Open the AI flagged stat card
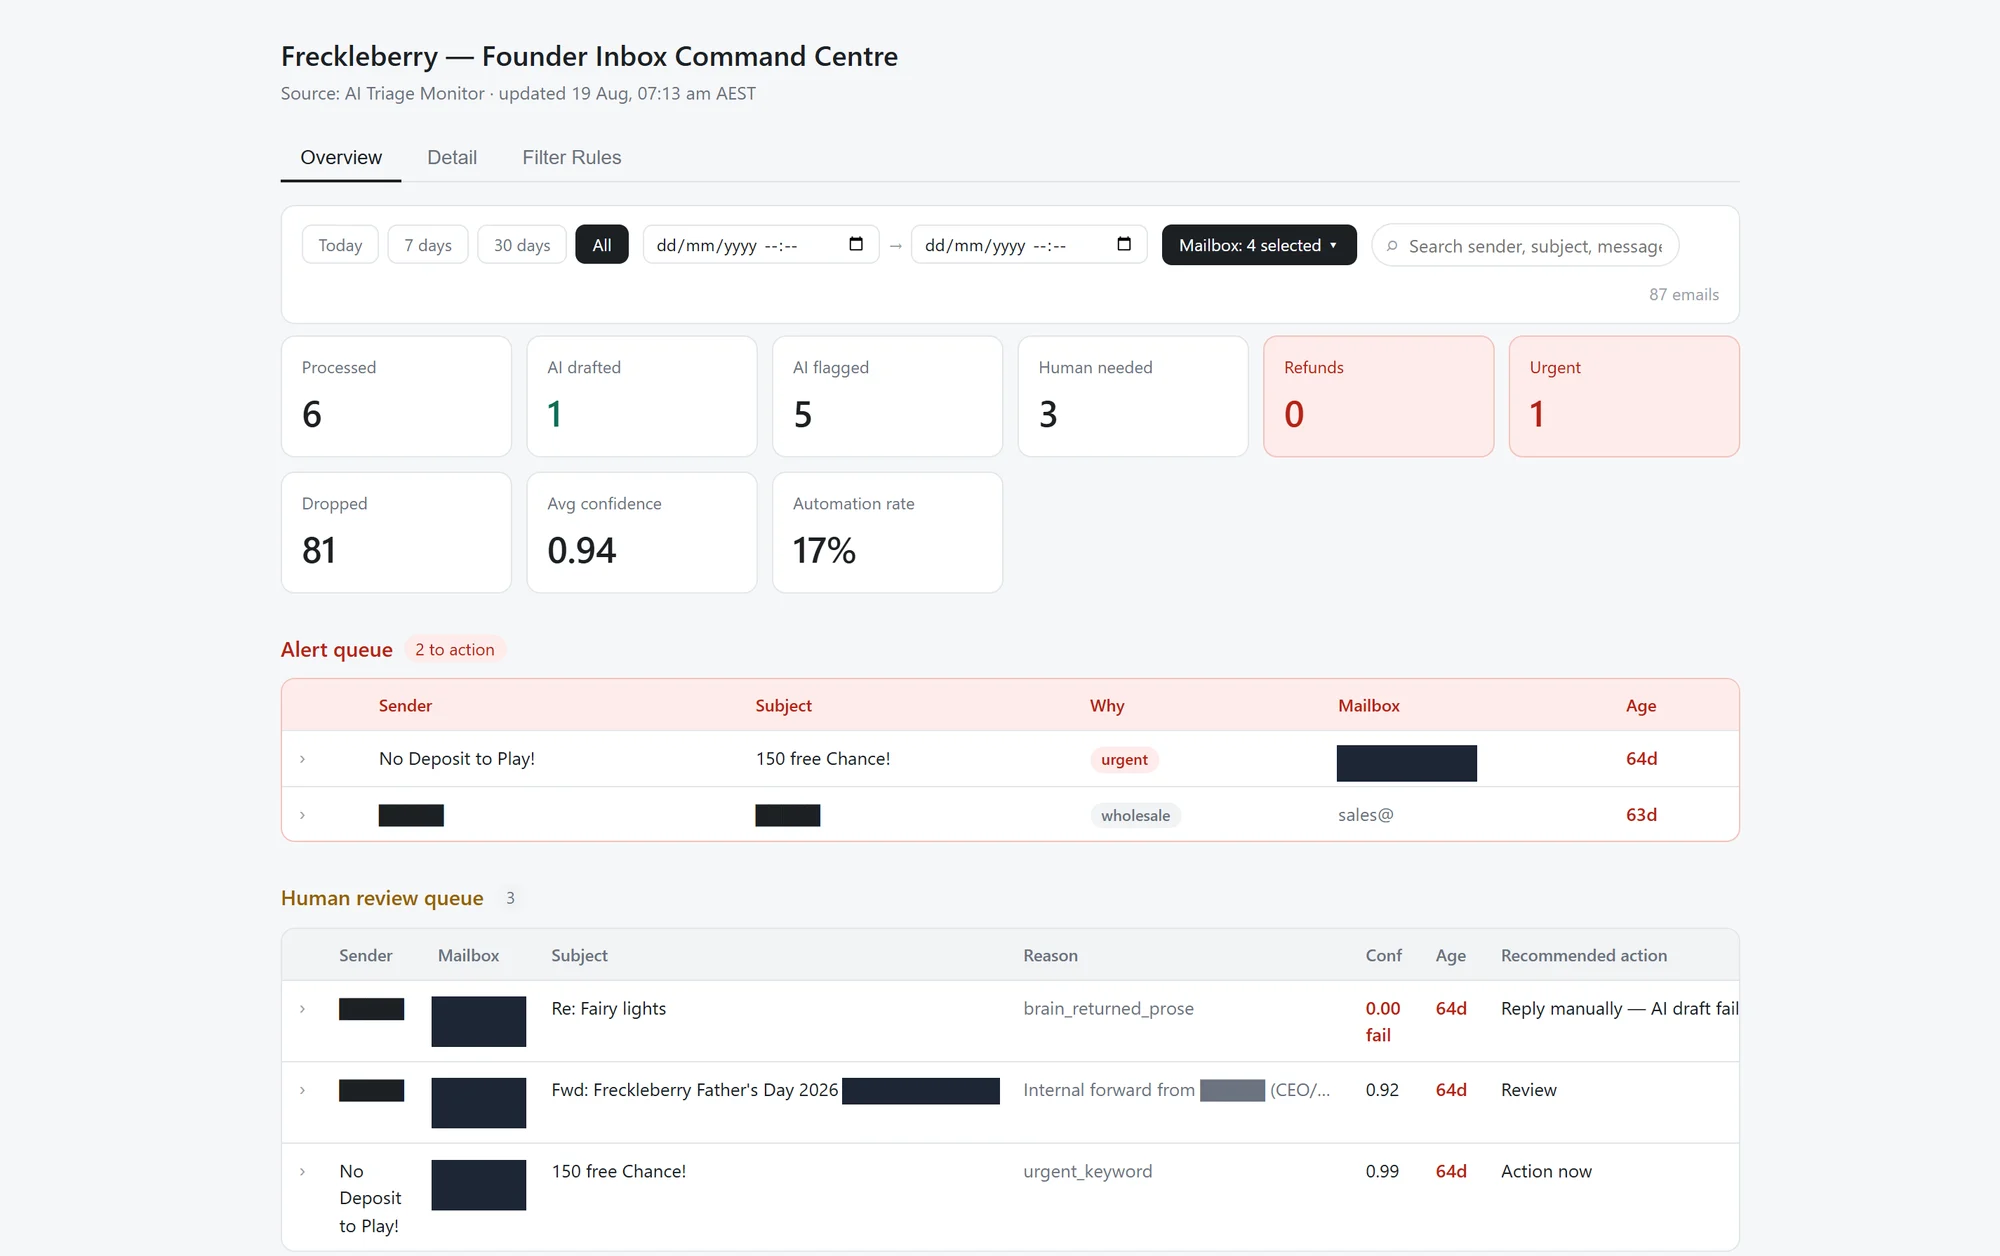 (887, 396)
